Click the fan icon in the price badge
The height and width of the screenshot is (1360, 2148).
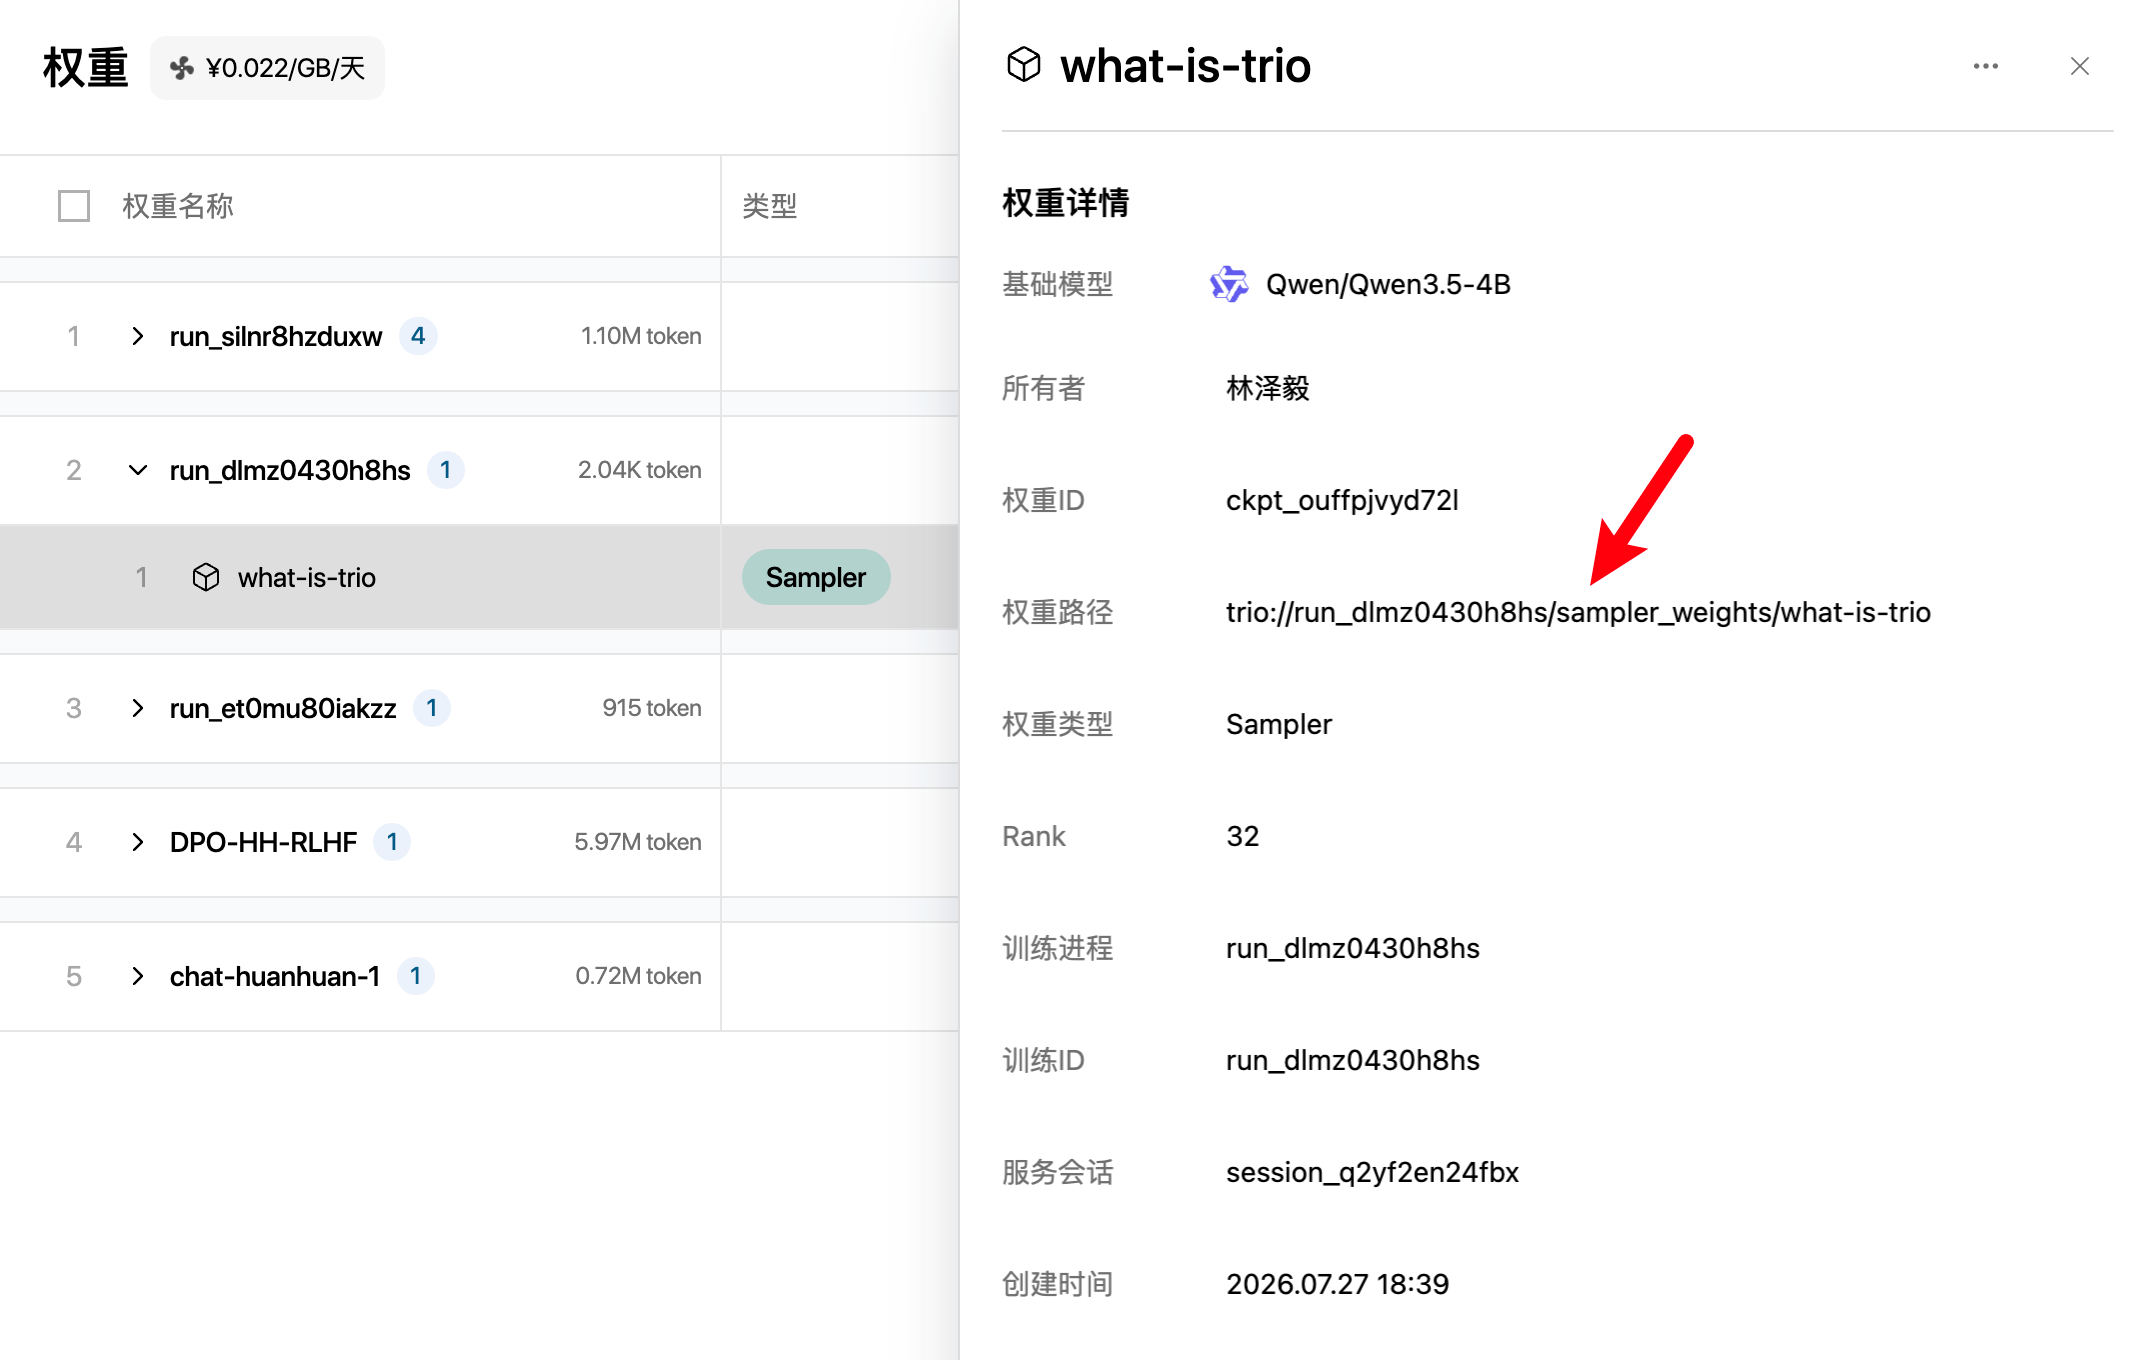[181, 68]
